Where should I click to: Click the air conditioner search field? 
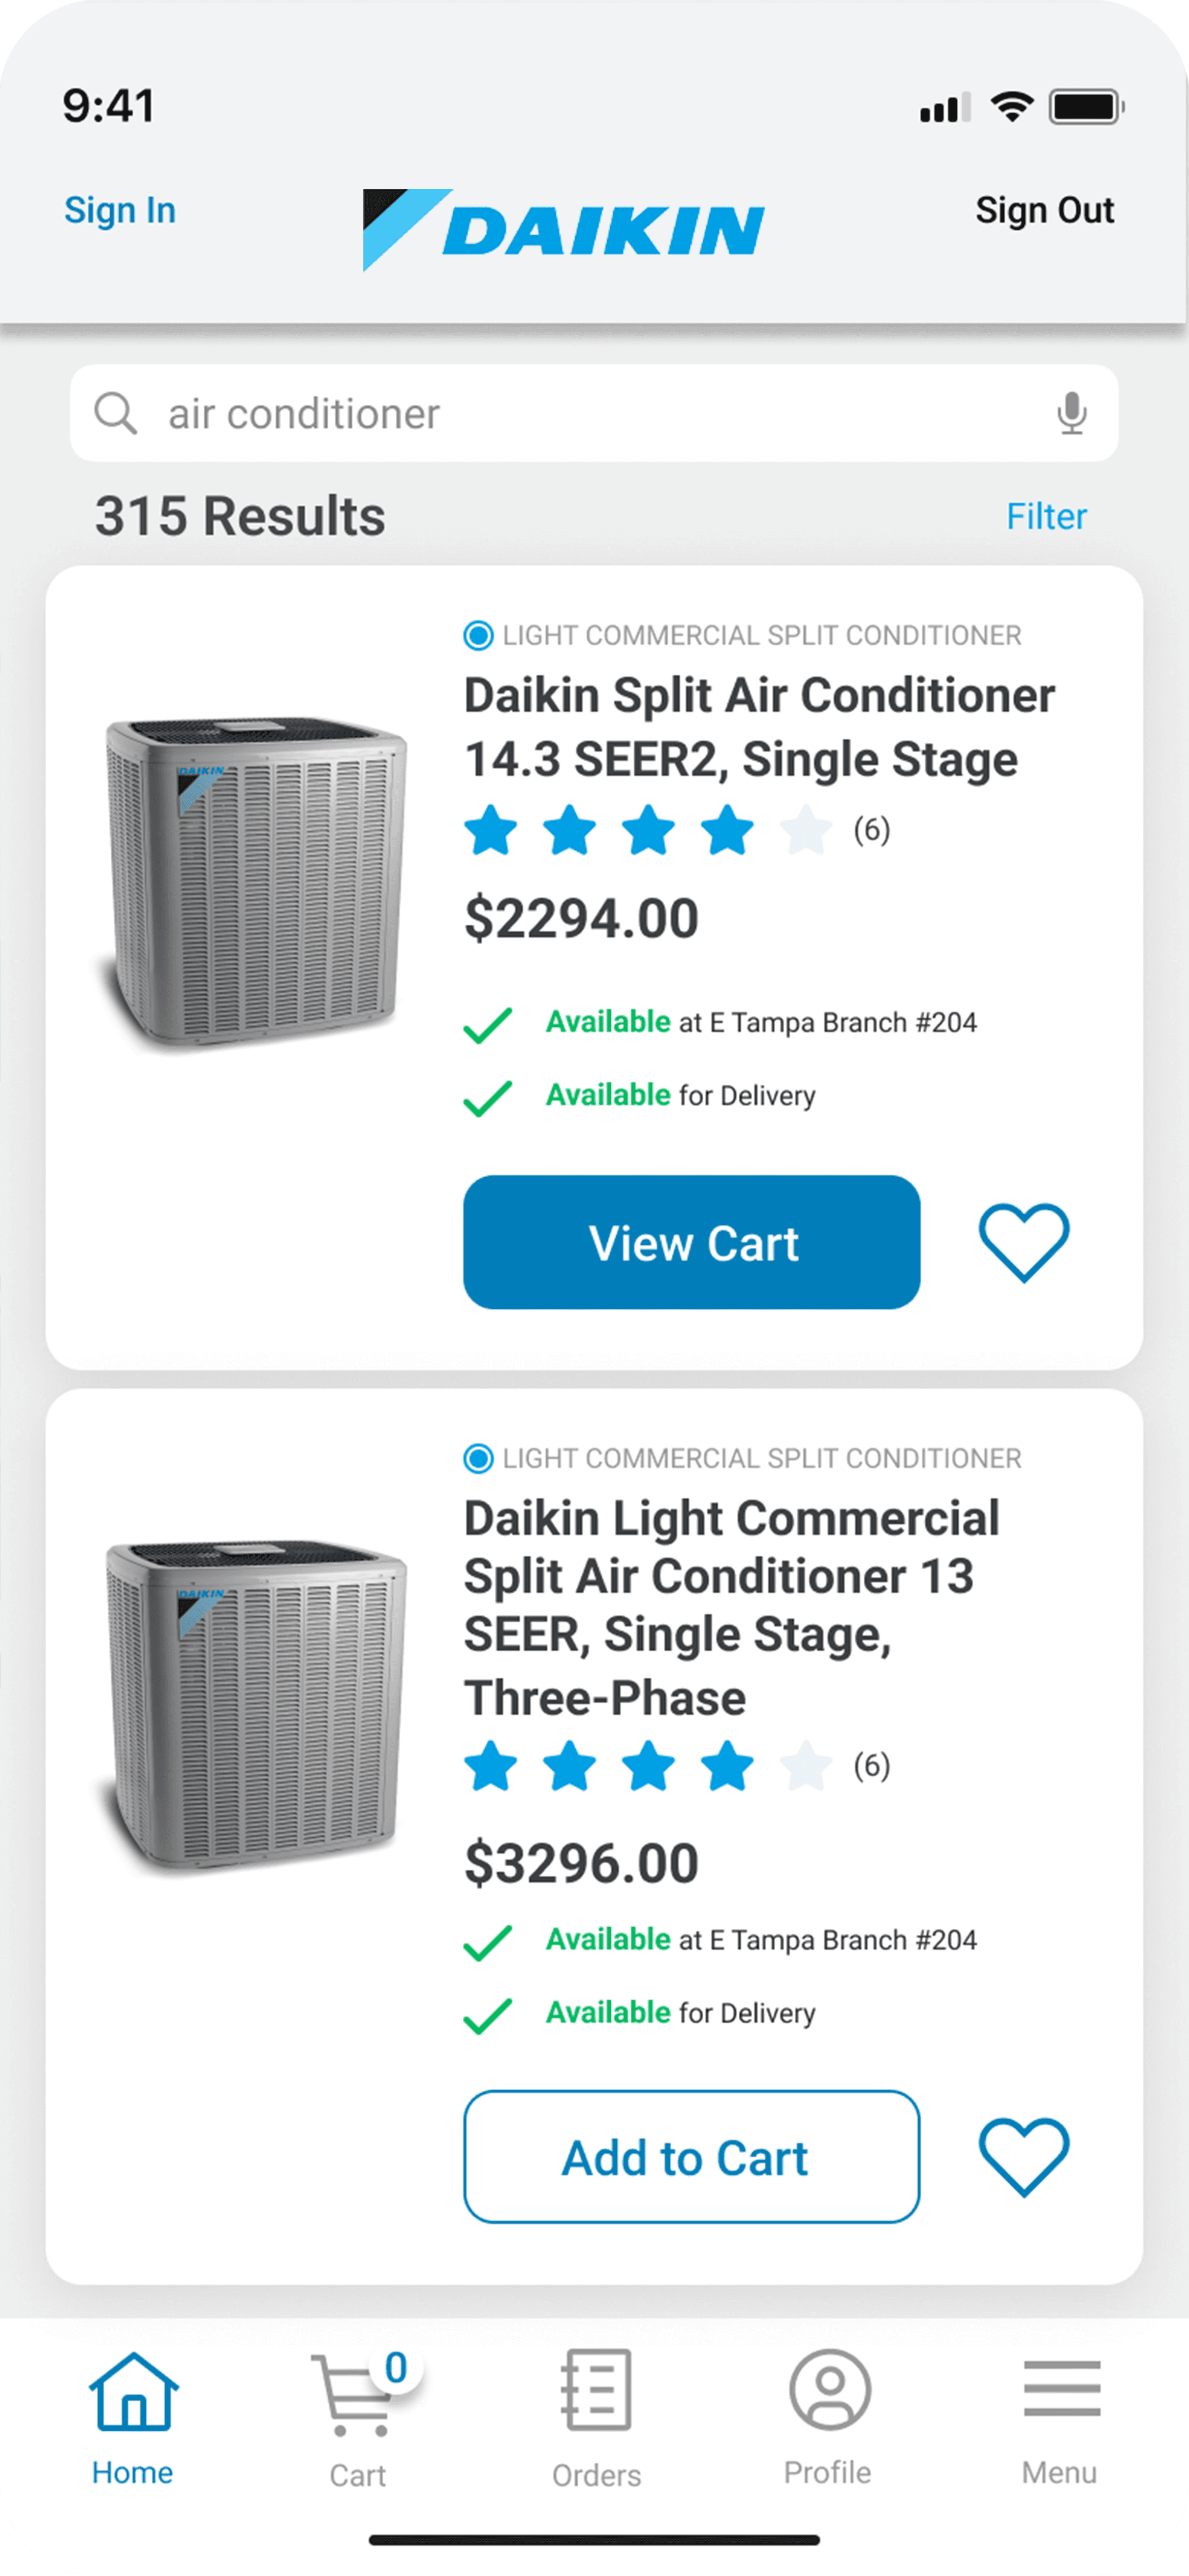tap(594, 413)
